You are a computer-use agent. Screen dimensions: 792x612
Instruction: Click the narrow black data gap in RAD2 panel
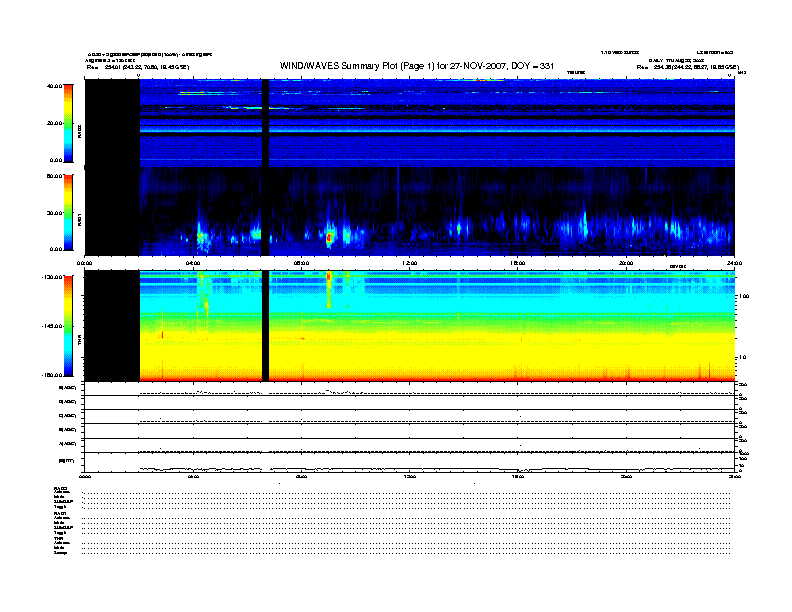(265, 123)
